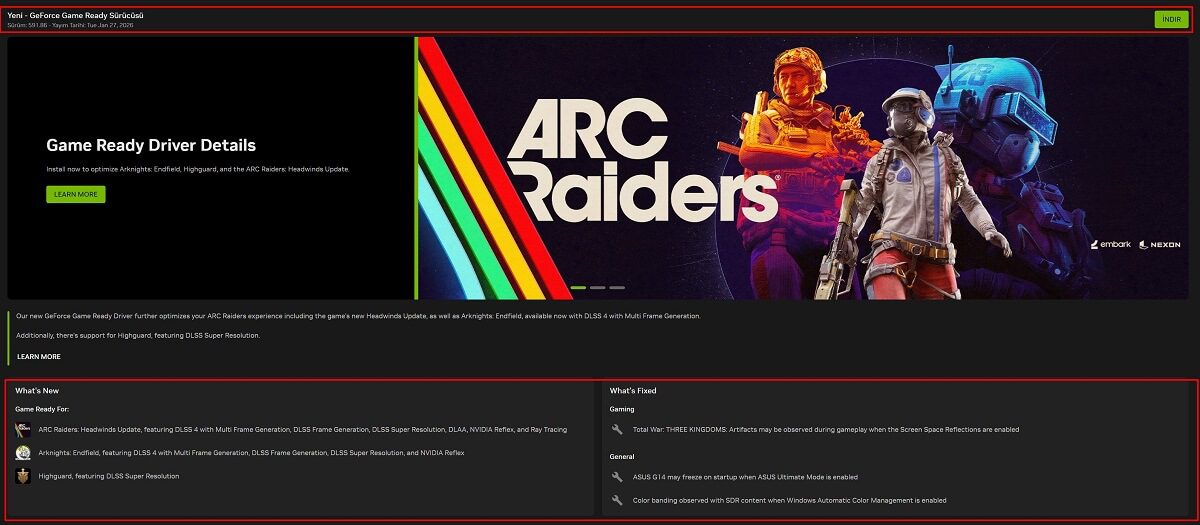Click the What's Fixed section heading
The height and width of the screenshot is (525, 1200).
point(633,391)
